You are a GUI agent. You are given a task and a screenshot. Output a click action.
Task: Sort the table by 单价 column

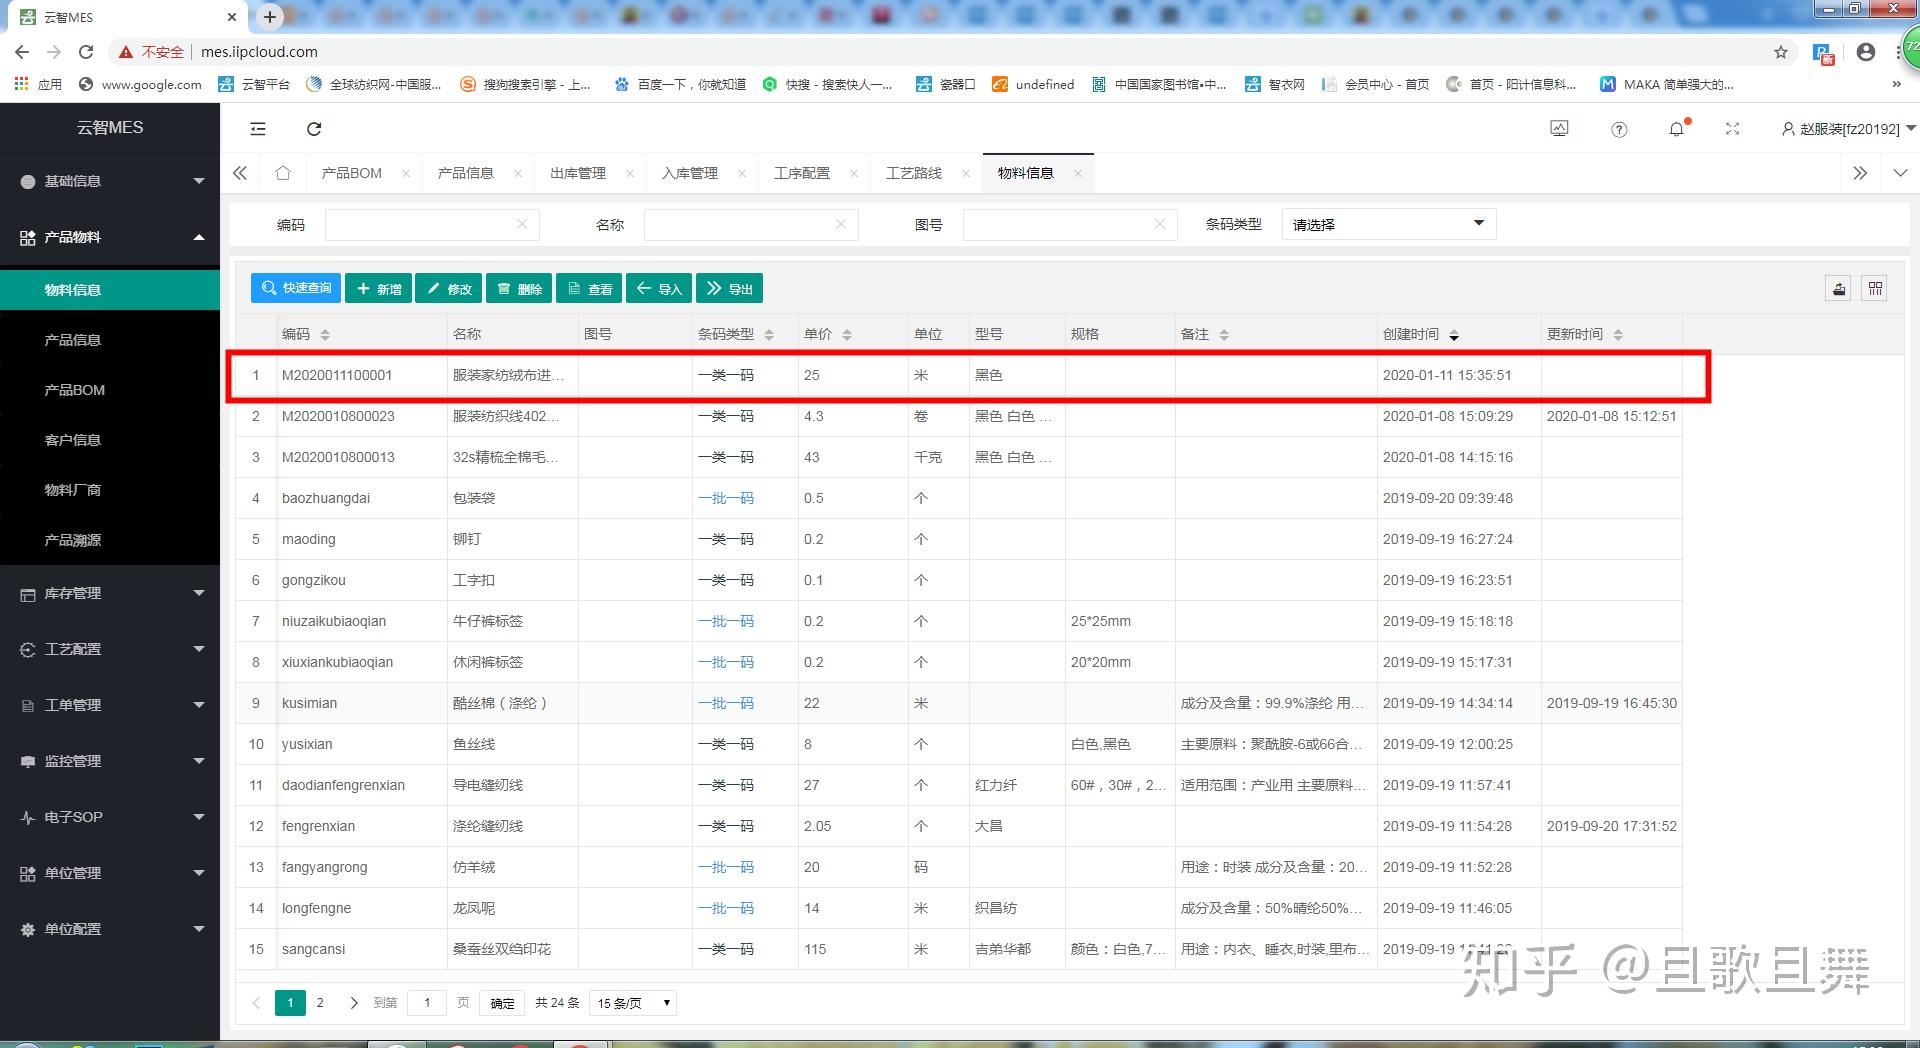[847, 335]
